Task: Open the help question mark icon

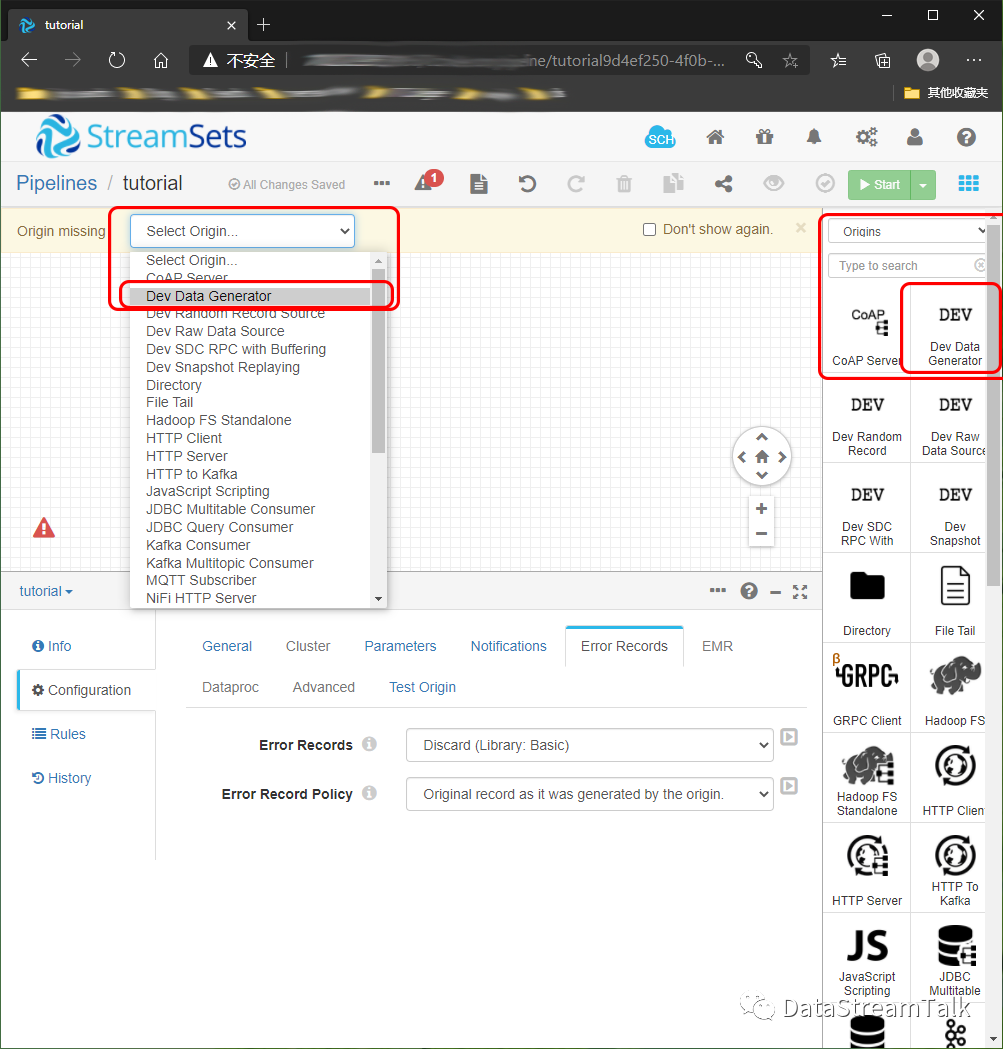Action: [966, 138]
